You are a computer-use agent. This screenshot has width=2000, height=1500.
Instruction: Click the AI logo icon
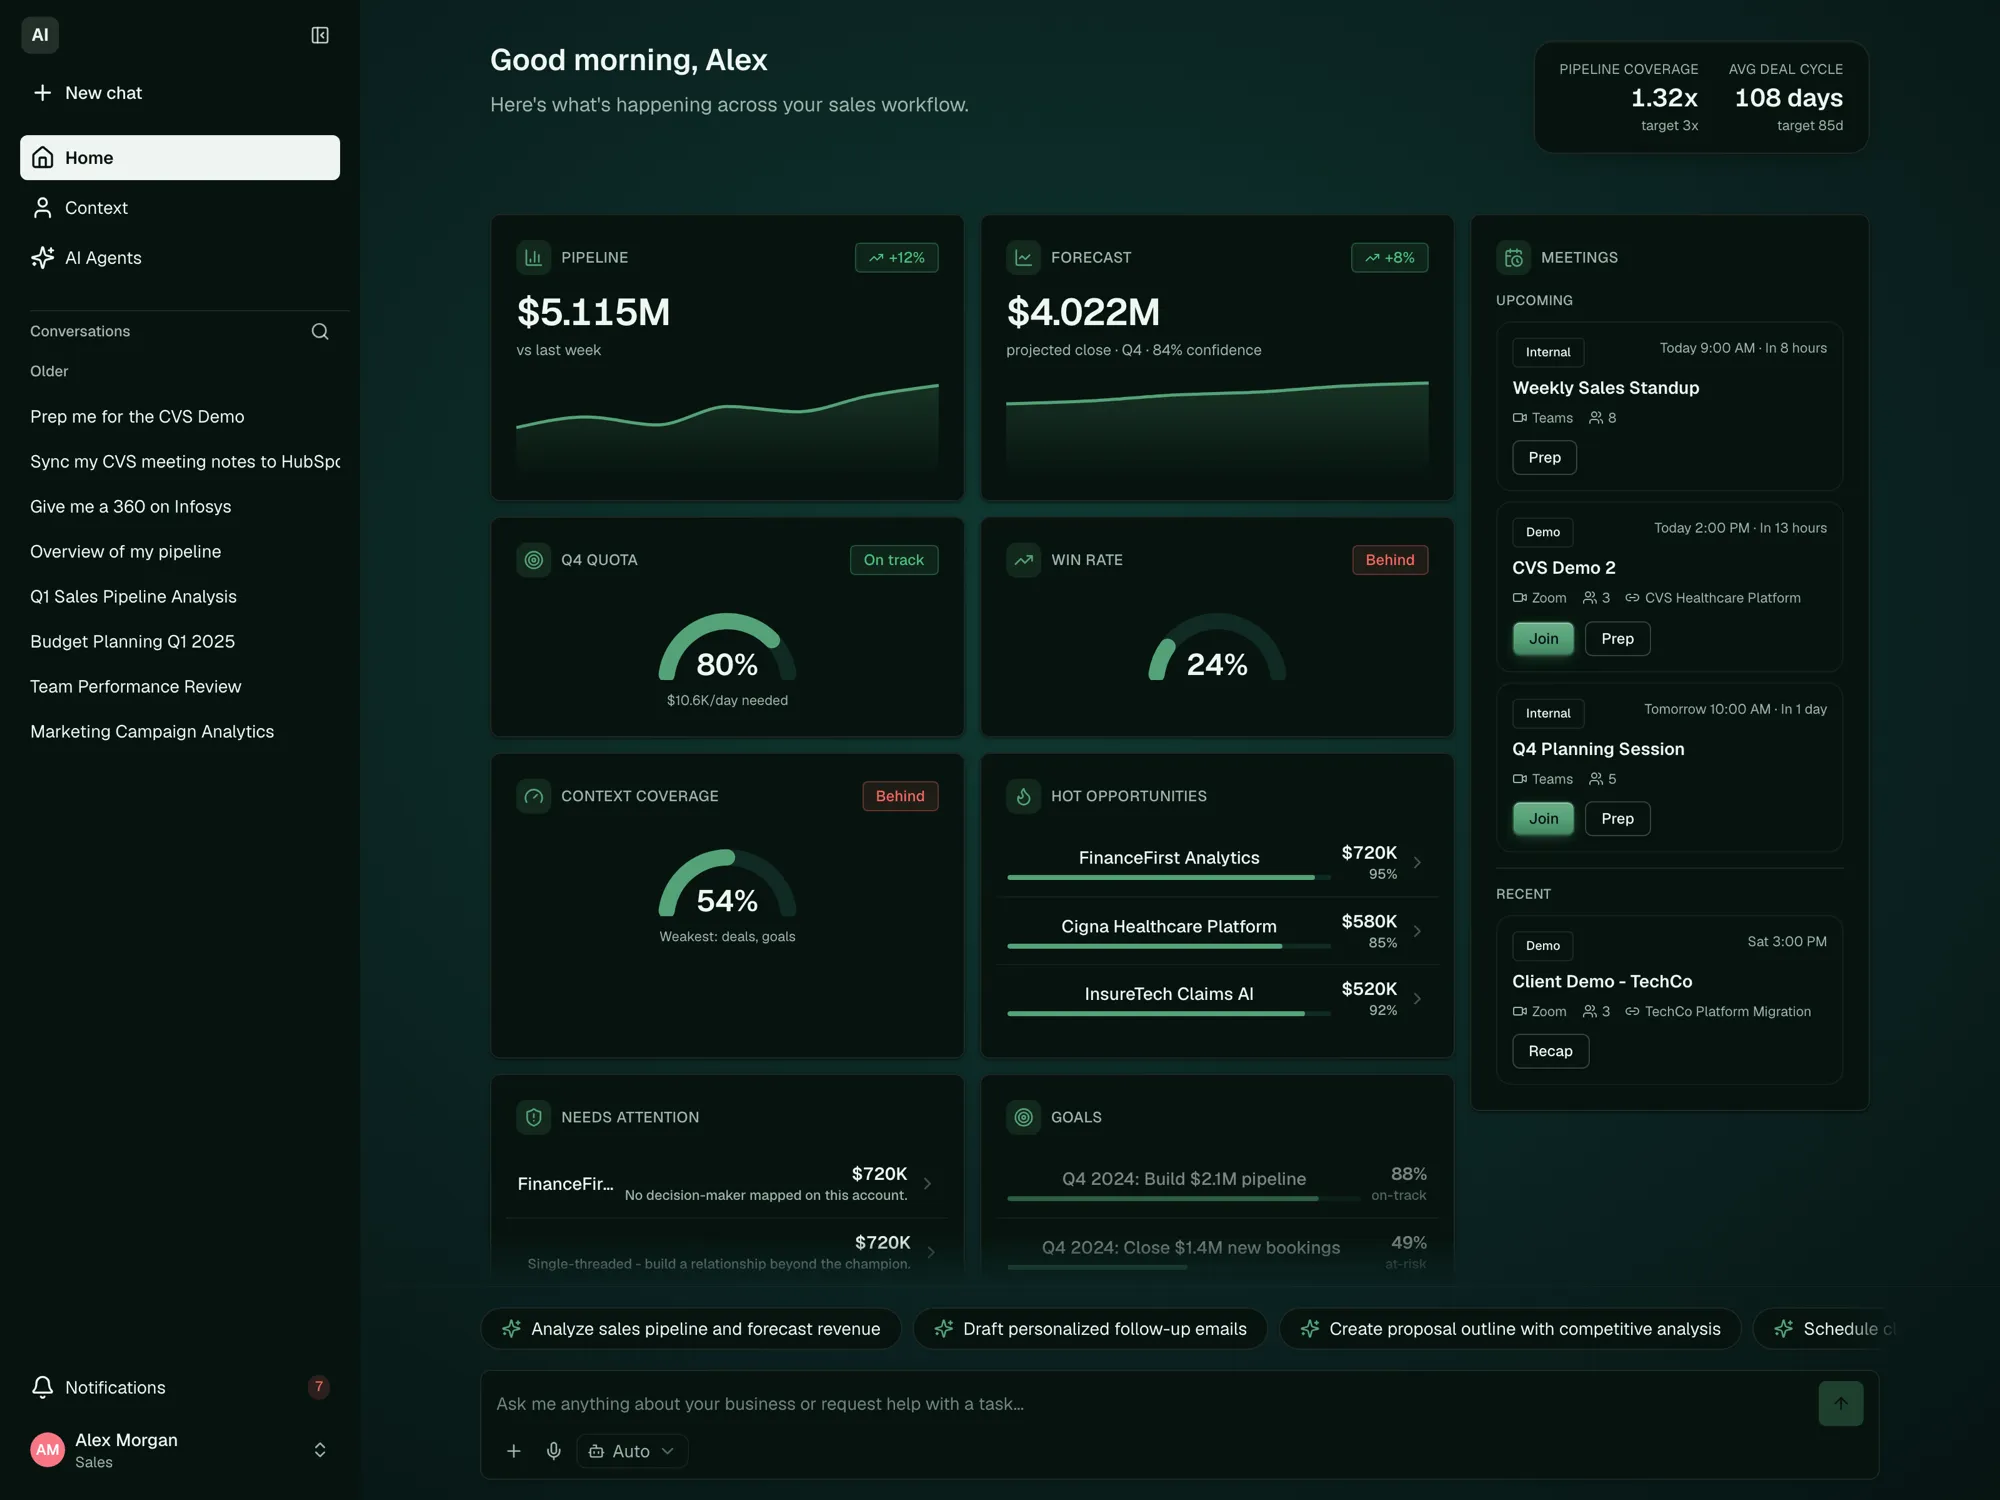point(40,35)
